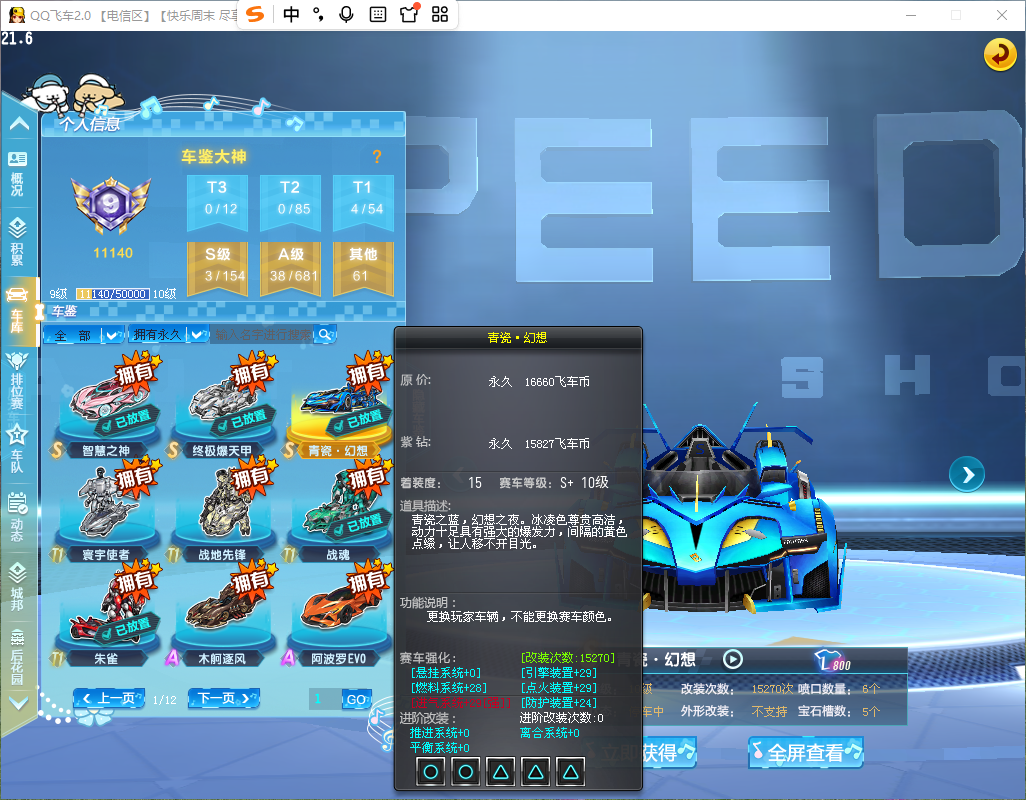Select the S级 car class tab
The width and height of the screenshot is (1026, 800).
(x=217, y=268)
